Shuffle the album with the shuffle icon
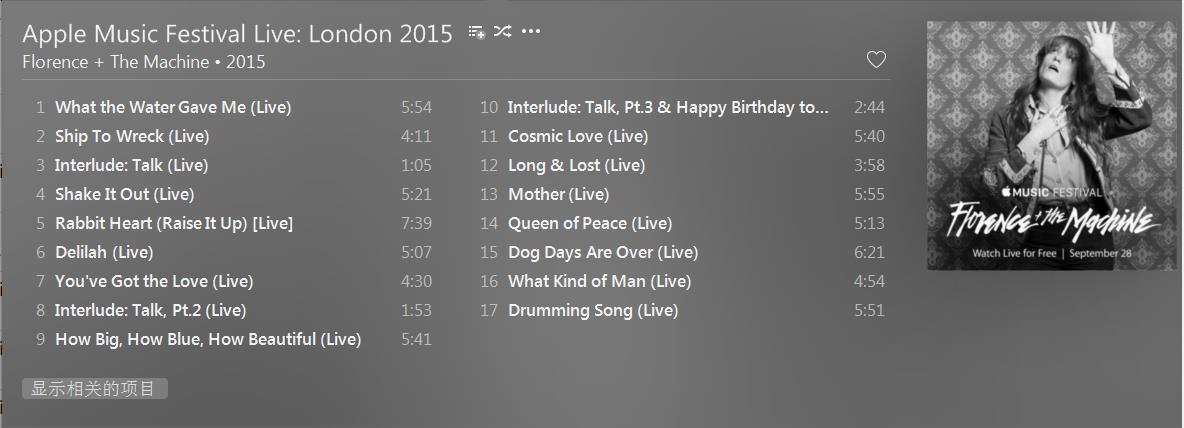The height and width of the screenshot is (428, 1184). [x=502, y=32]
